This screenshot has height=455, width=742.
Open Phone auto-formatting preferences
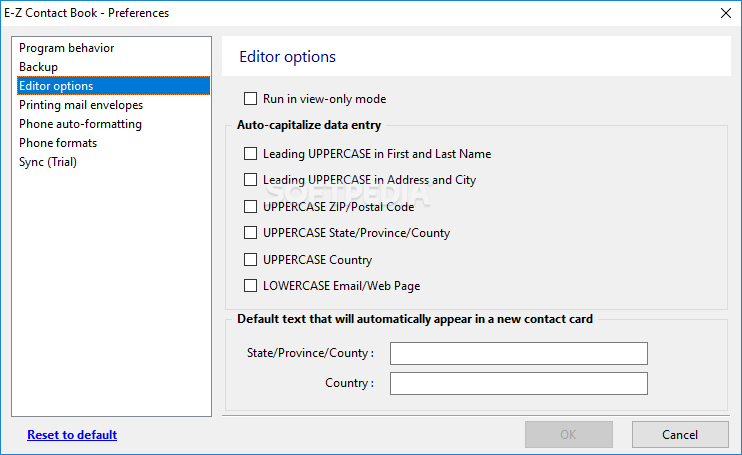pos(113,124)
